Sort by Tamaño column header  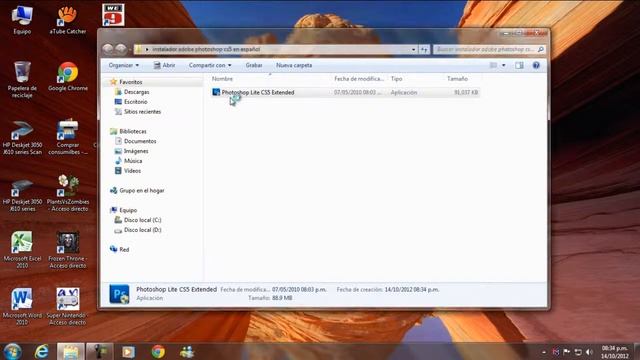(458, 79)
